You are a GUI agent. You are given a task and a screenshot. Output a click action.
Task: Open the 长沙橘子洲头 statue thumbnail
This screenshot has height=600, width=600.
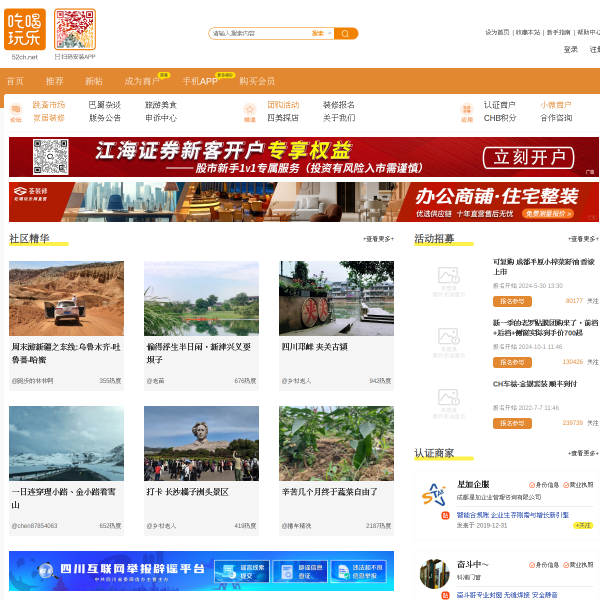click(201, 443)
